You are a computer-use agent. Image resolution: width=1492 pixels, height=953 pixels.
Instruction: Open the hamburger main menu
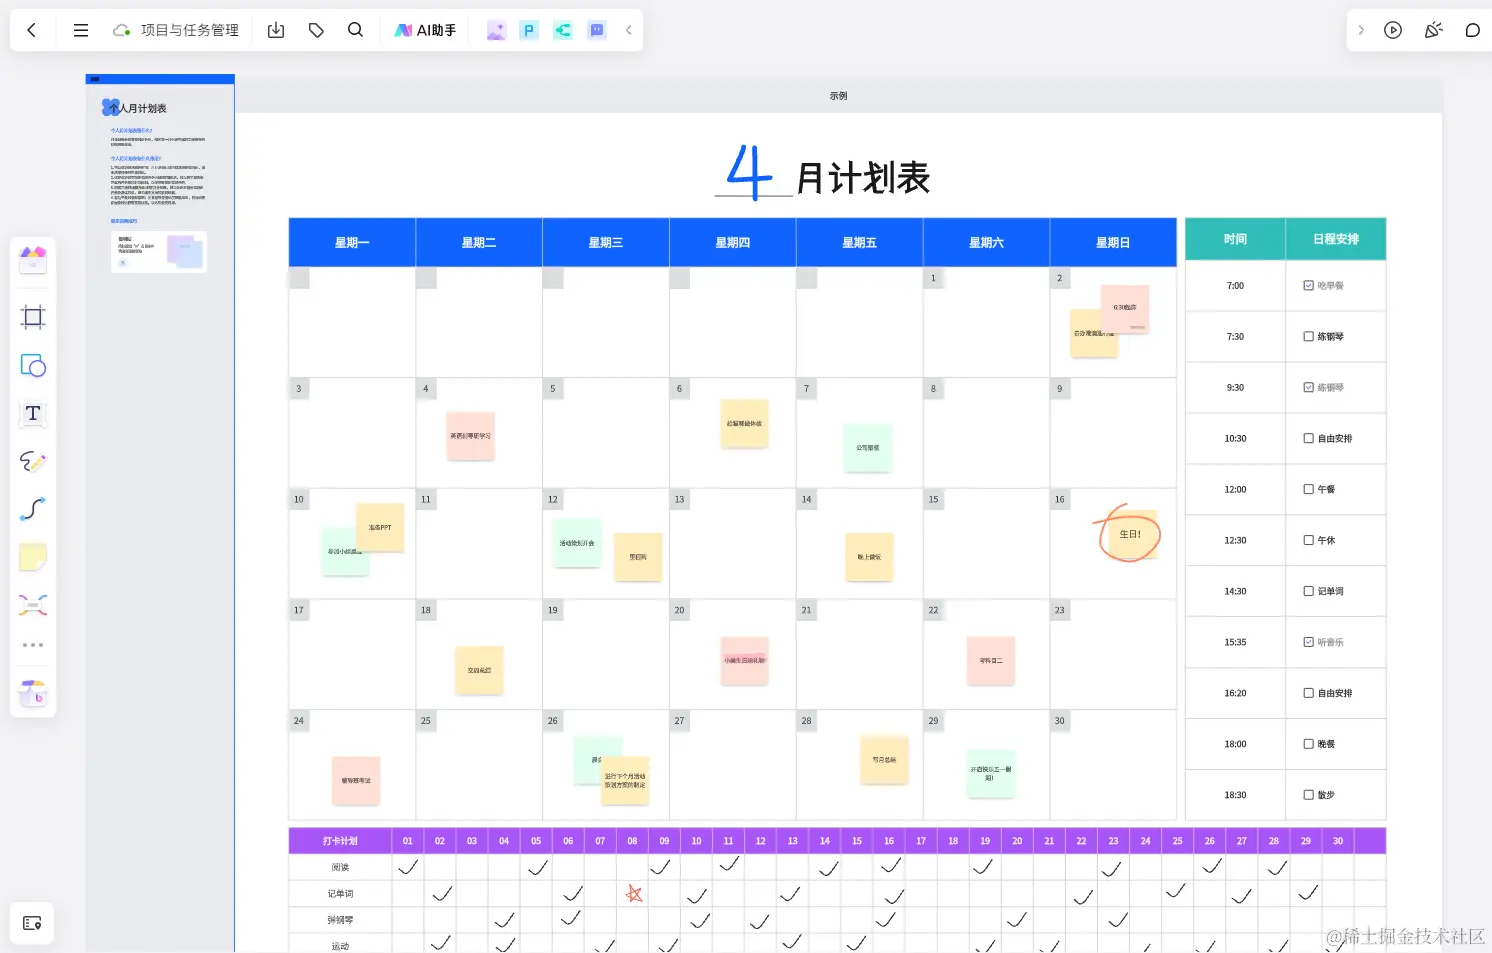(x=80, y=30)
